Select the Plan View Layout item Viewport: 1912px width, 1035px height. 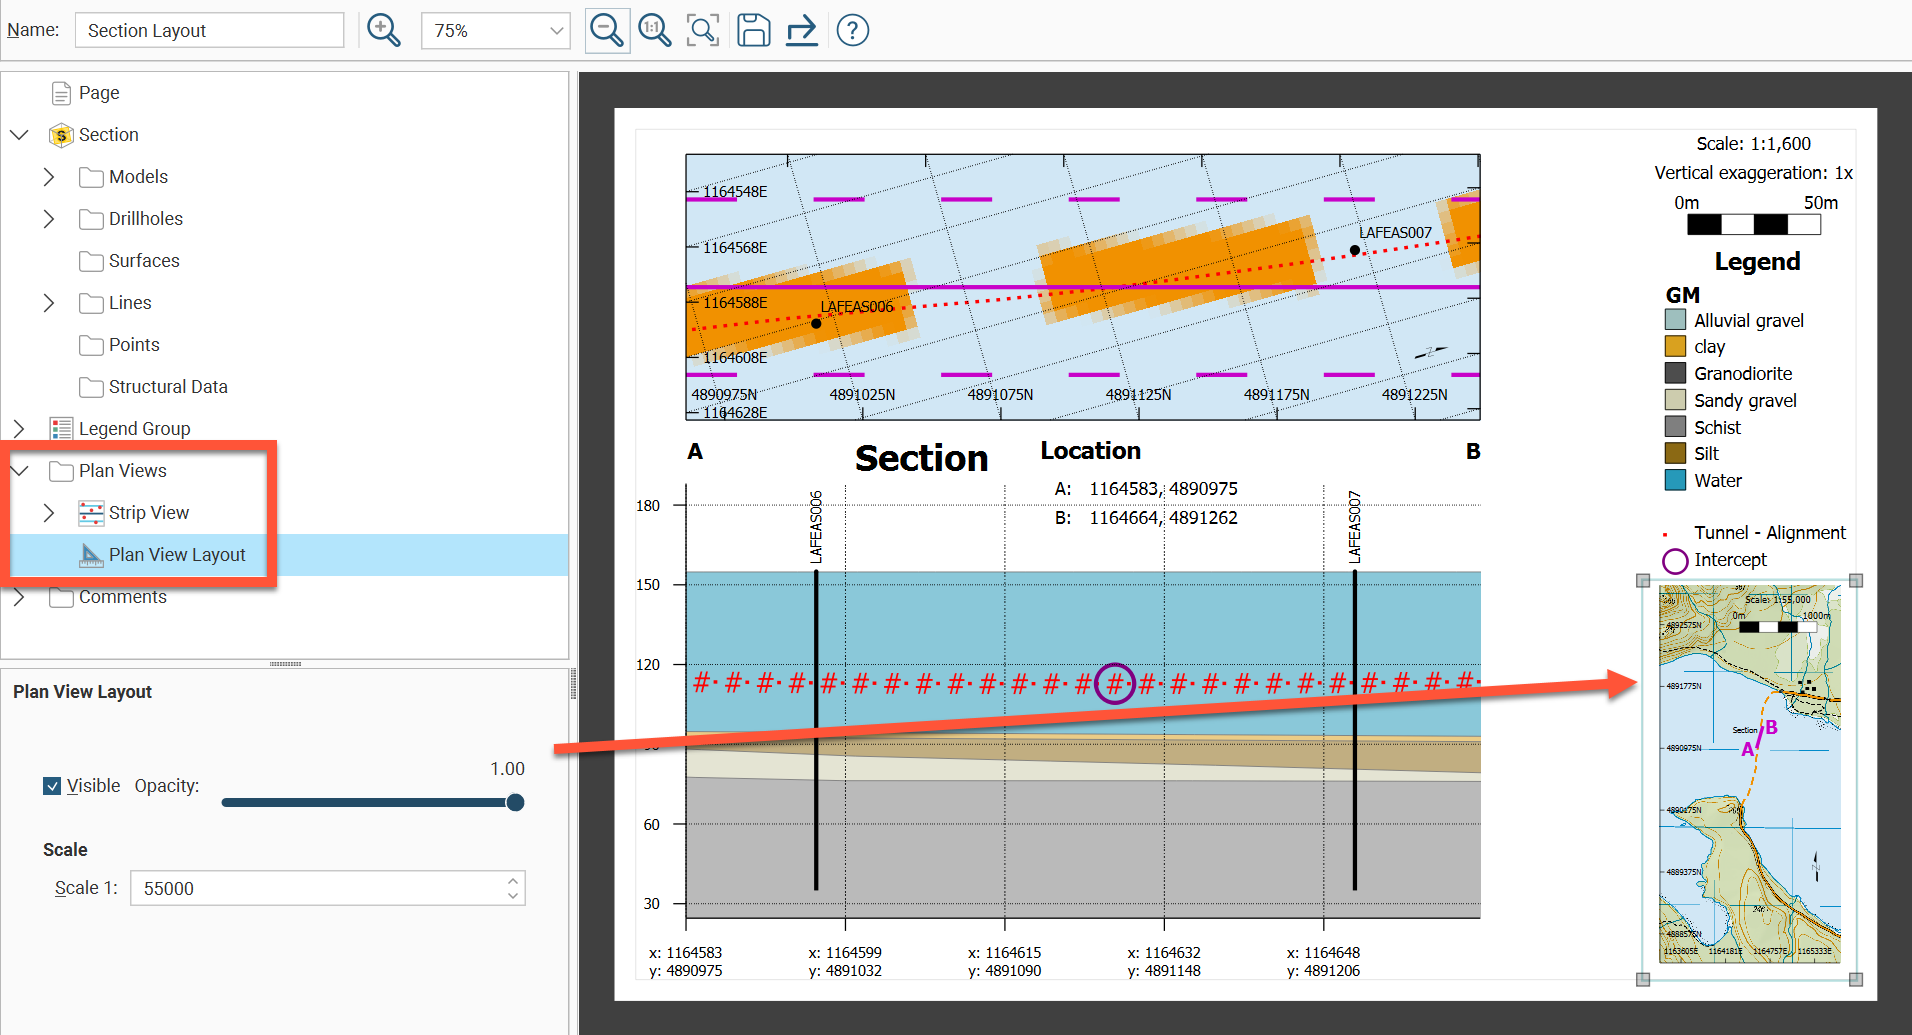point(176,555)
